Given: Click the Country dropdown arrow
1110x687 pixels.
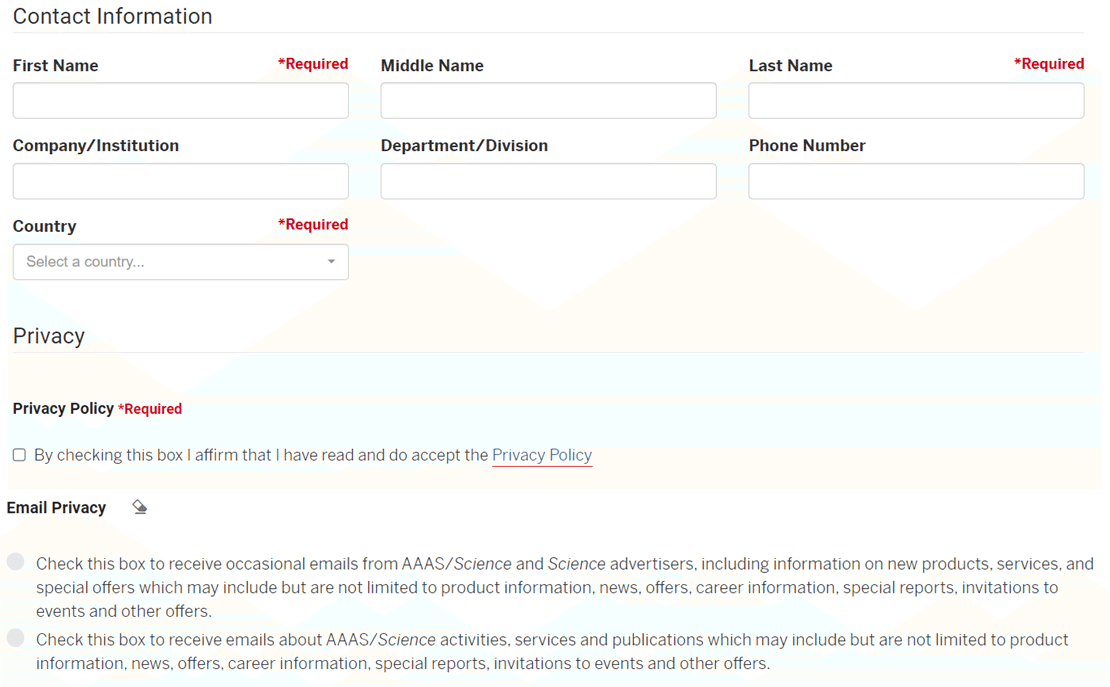Looking at the screenshot, I should [x=331, y=262].
